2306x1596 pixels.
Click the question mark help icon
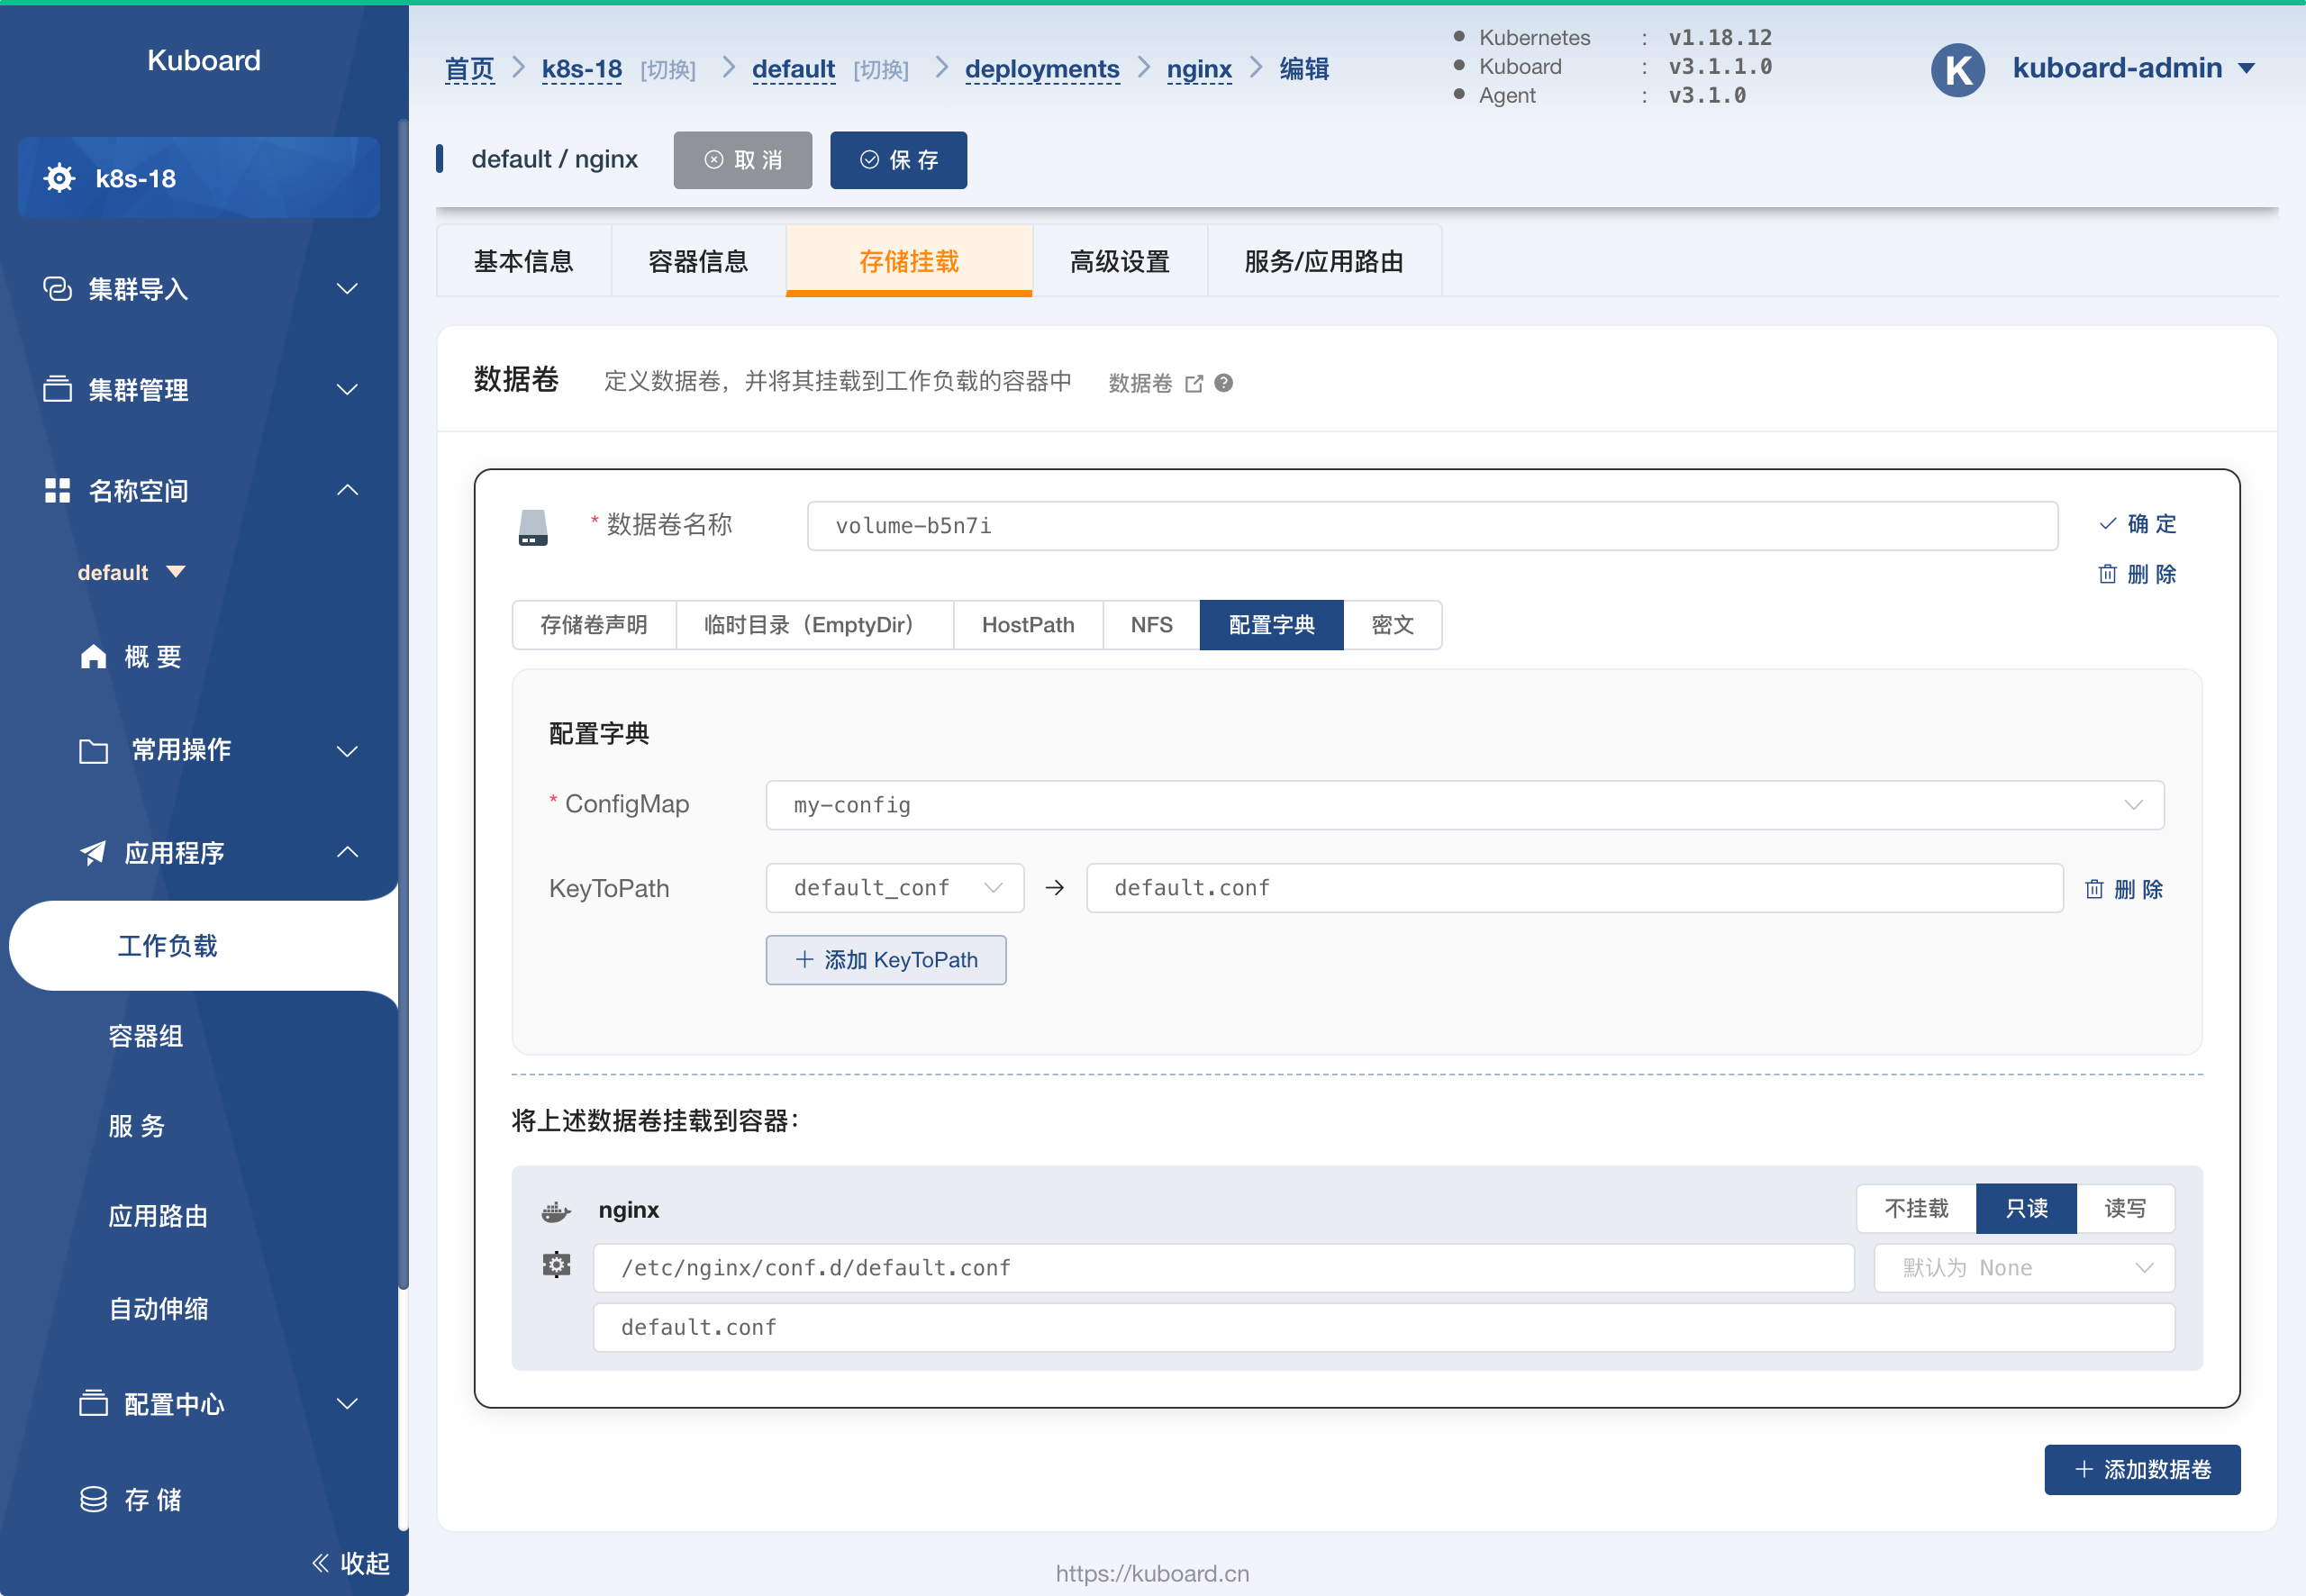[1223, 383]
